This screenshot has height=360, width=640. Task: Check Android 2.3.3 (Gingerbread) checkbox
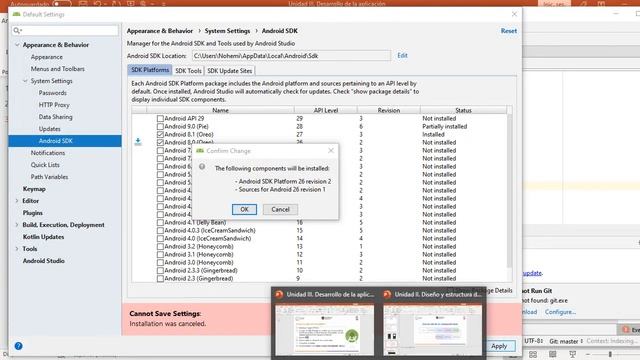[x=160, y=271]
